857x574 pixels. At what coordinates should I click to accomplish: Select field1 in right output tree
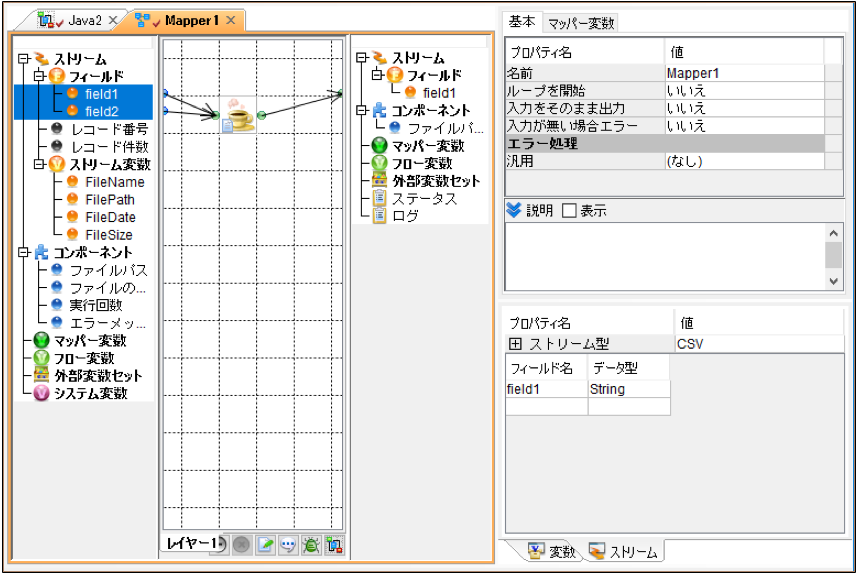click(x=439, y=93)
